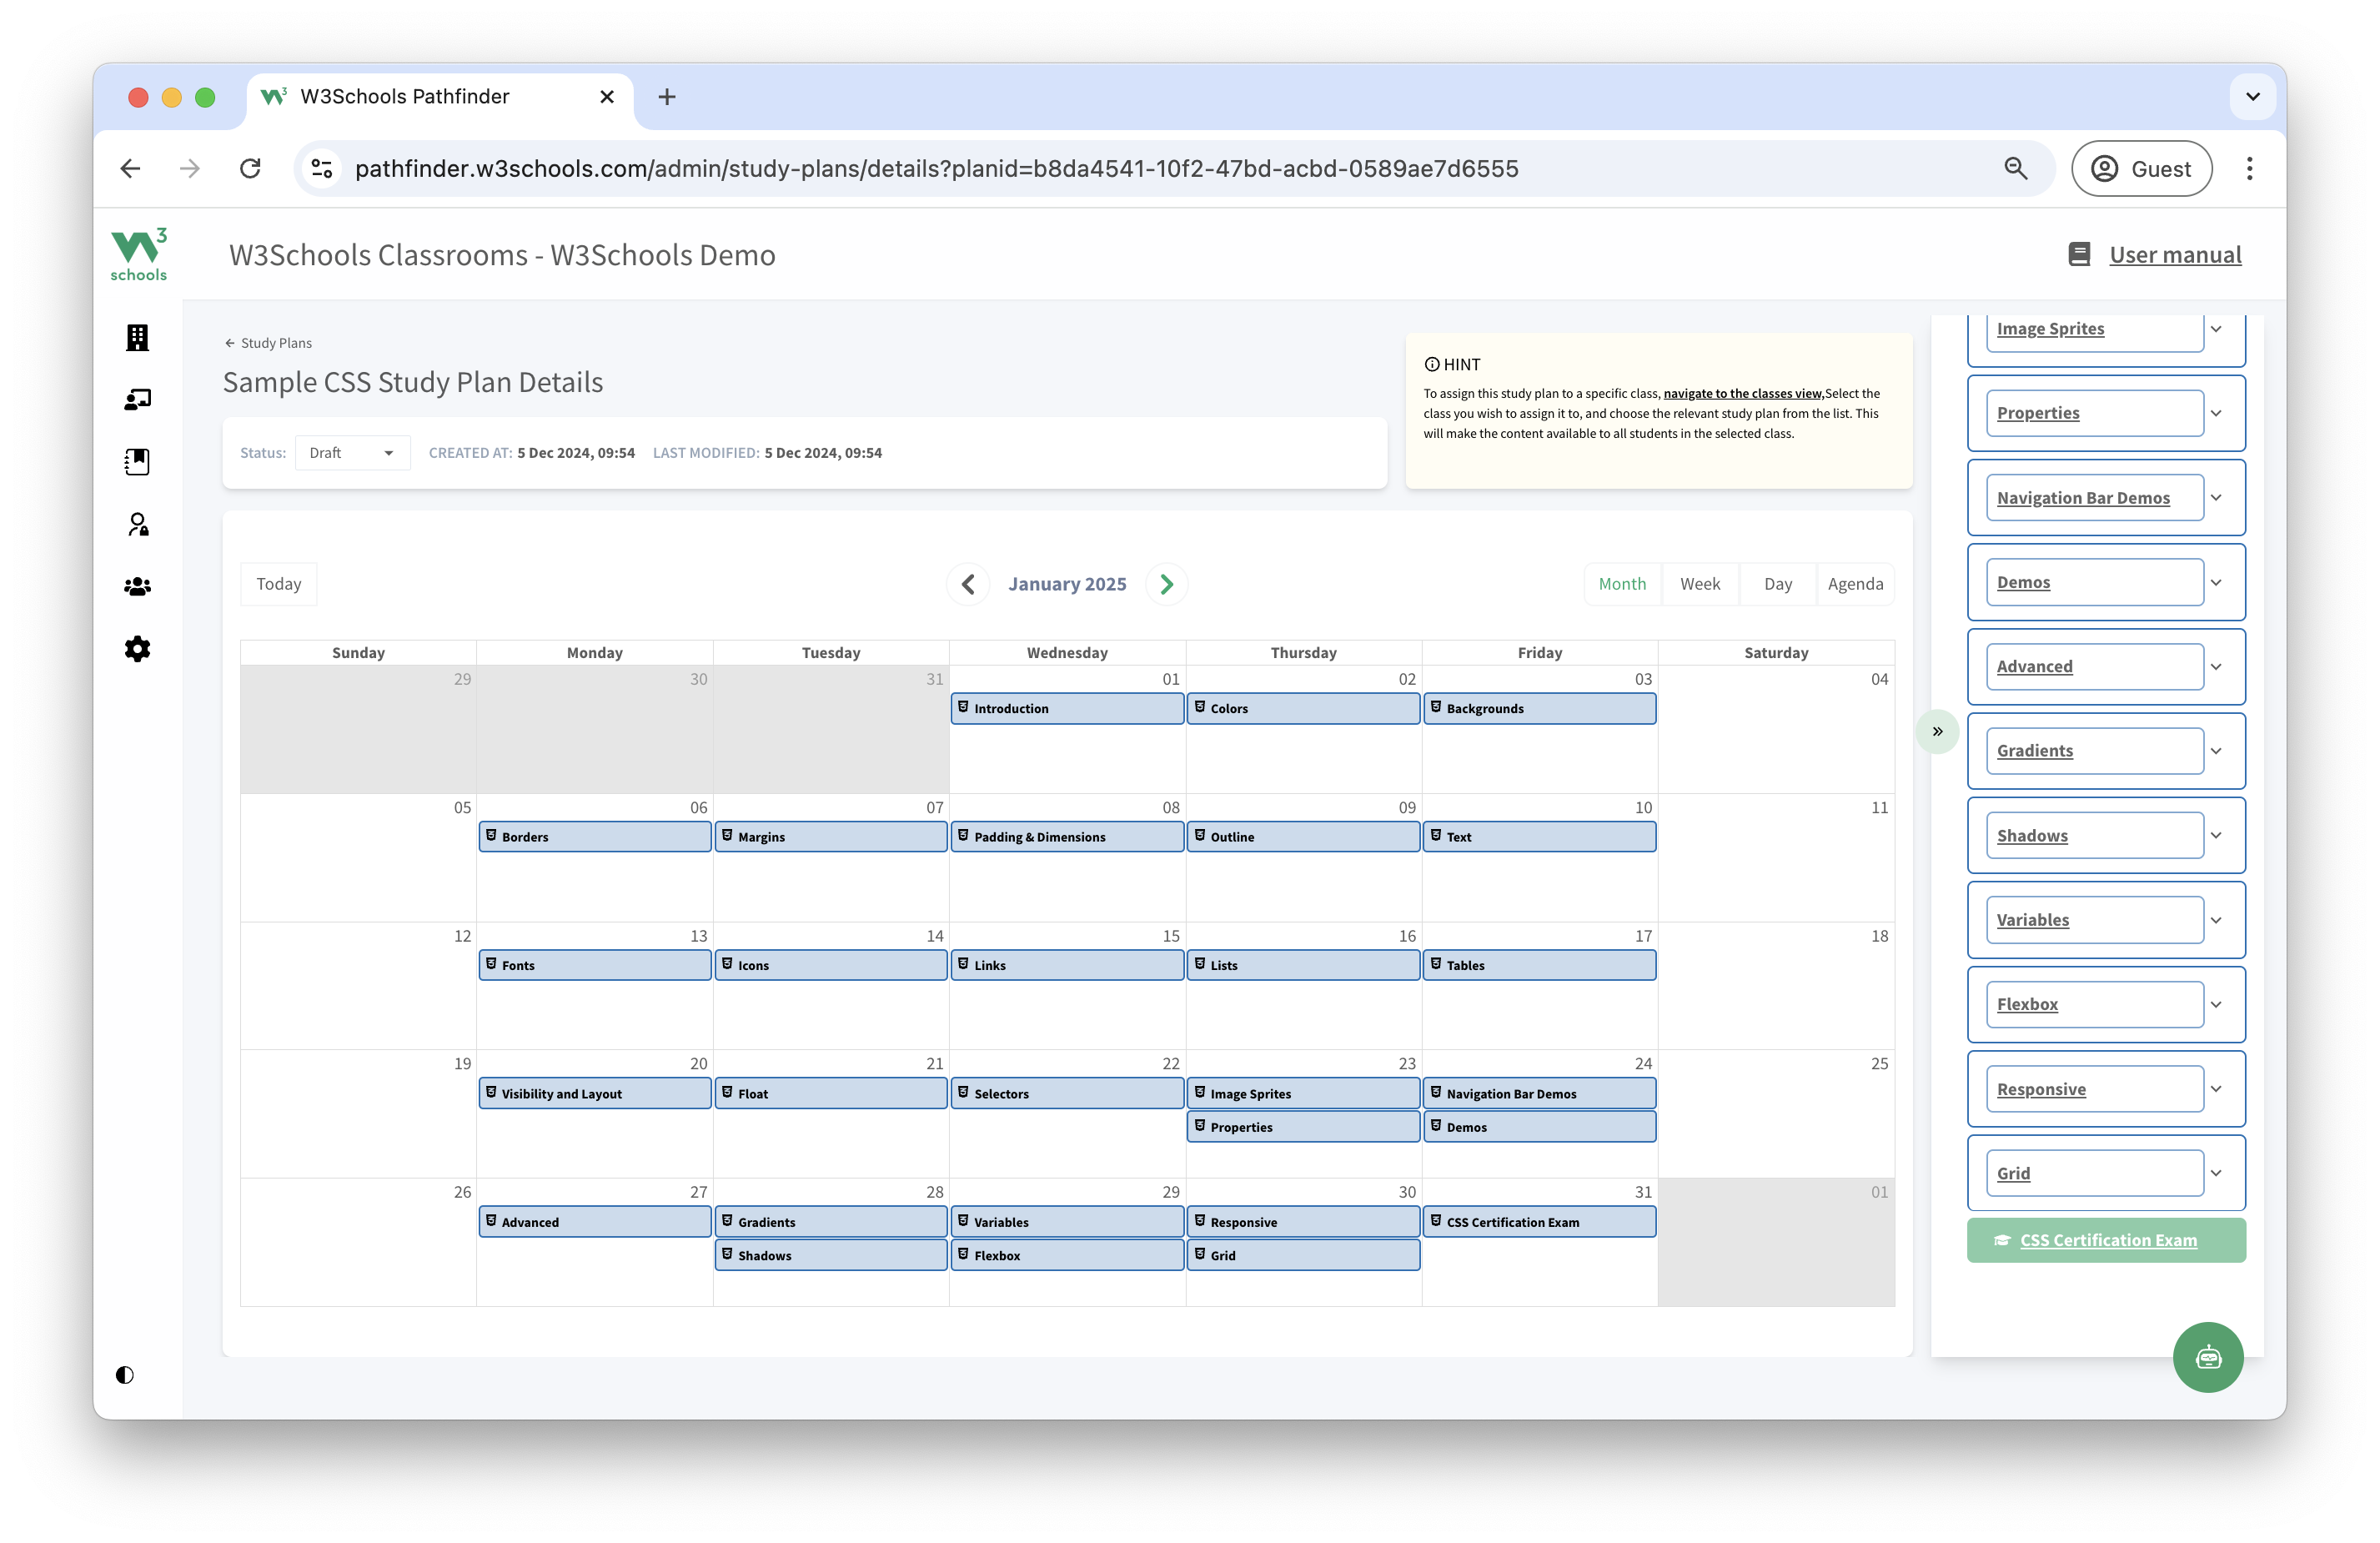
Task: Open the Status Draft dropdown
Action: [x=352, y=452]
